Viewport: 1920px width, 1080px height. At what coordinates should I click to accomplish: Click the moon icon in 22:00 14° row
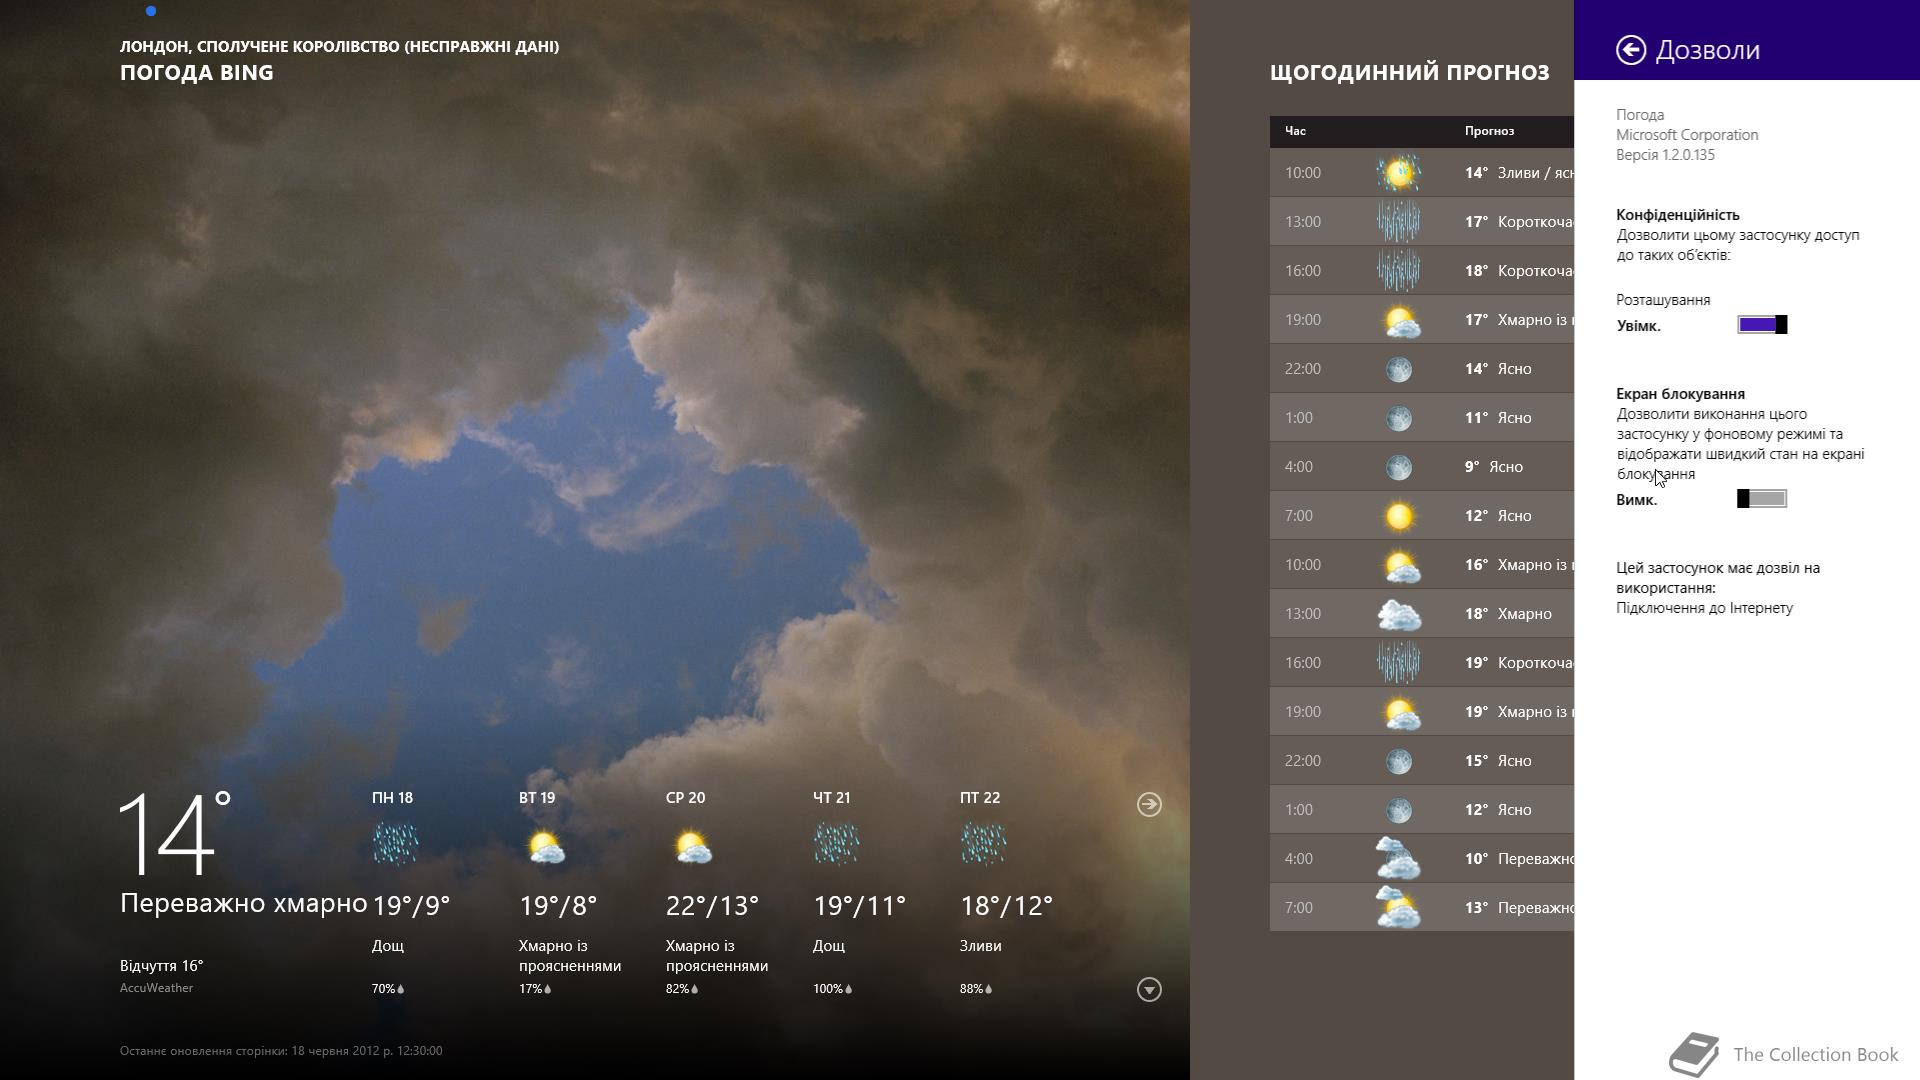point(1398,369)
